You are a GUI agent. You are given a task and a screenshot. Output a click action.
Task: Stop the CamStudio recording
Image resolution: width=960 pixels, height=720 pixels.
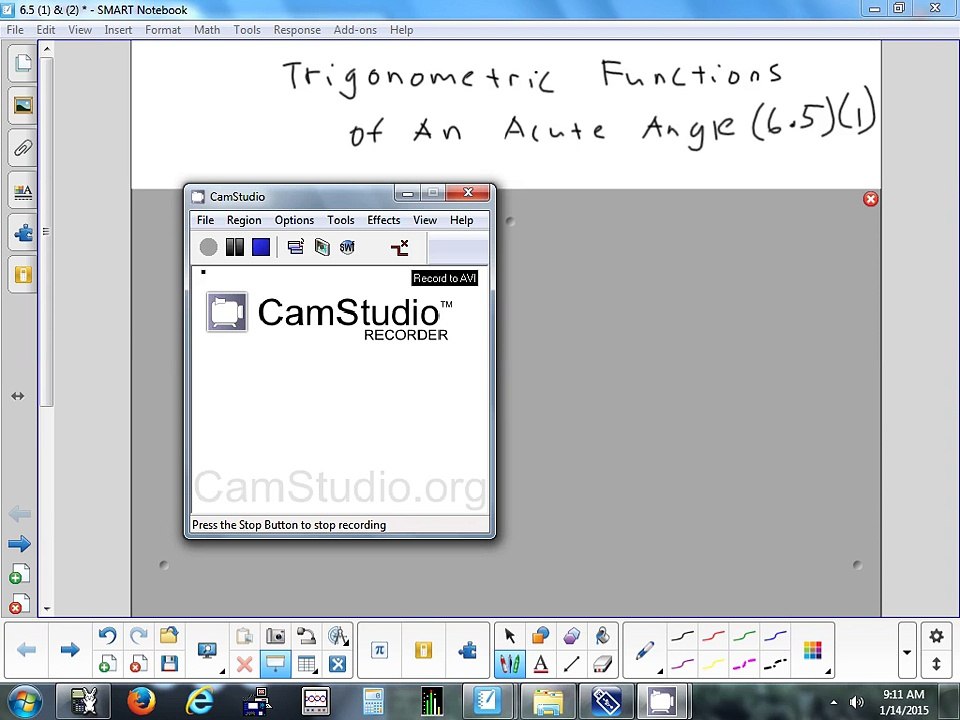pyautogui.click(x=261, y=247)
